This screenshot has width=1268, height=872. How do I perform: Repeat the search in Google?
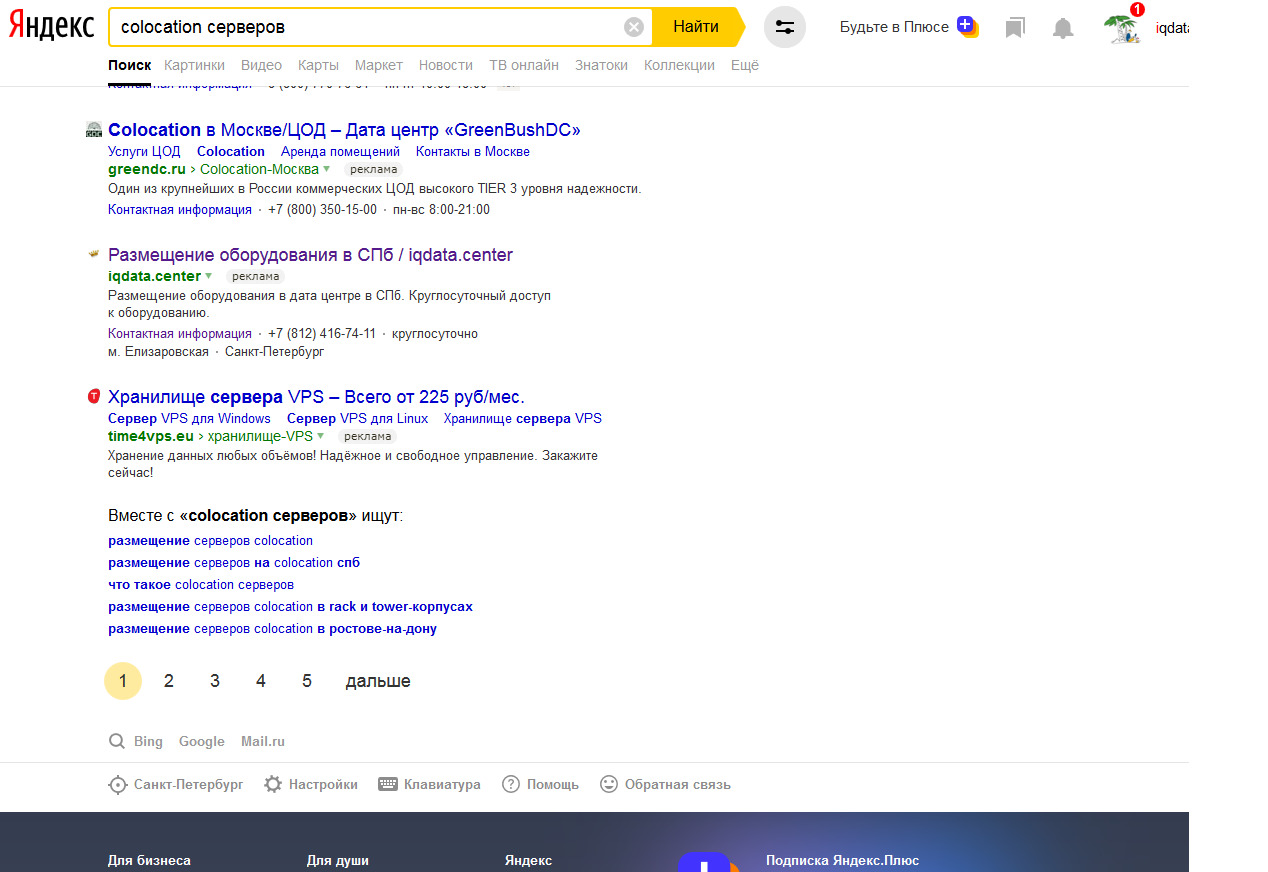point(202,742)
